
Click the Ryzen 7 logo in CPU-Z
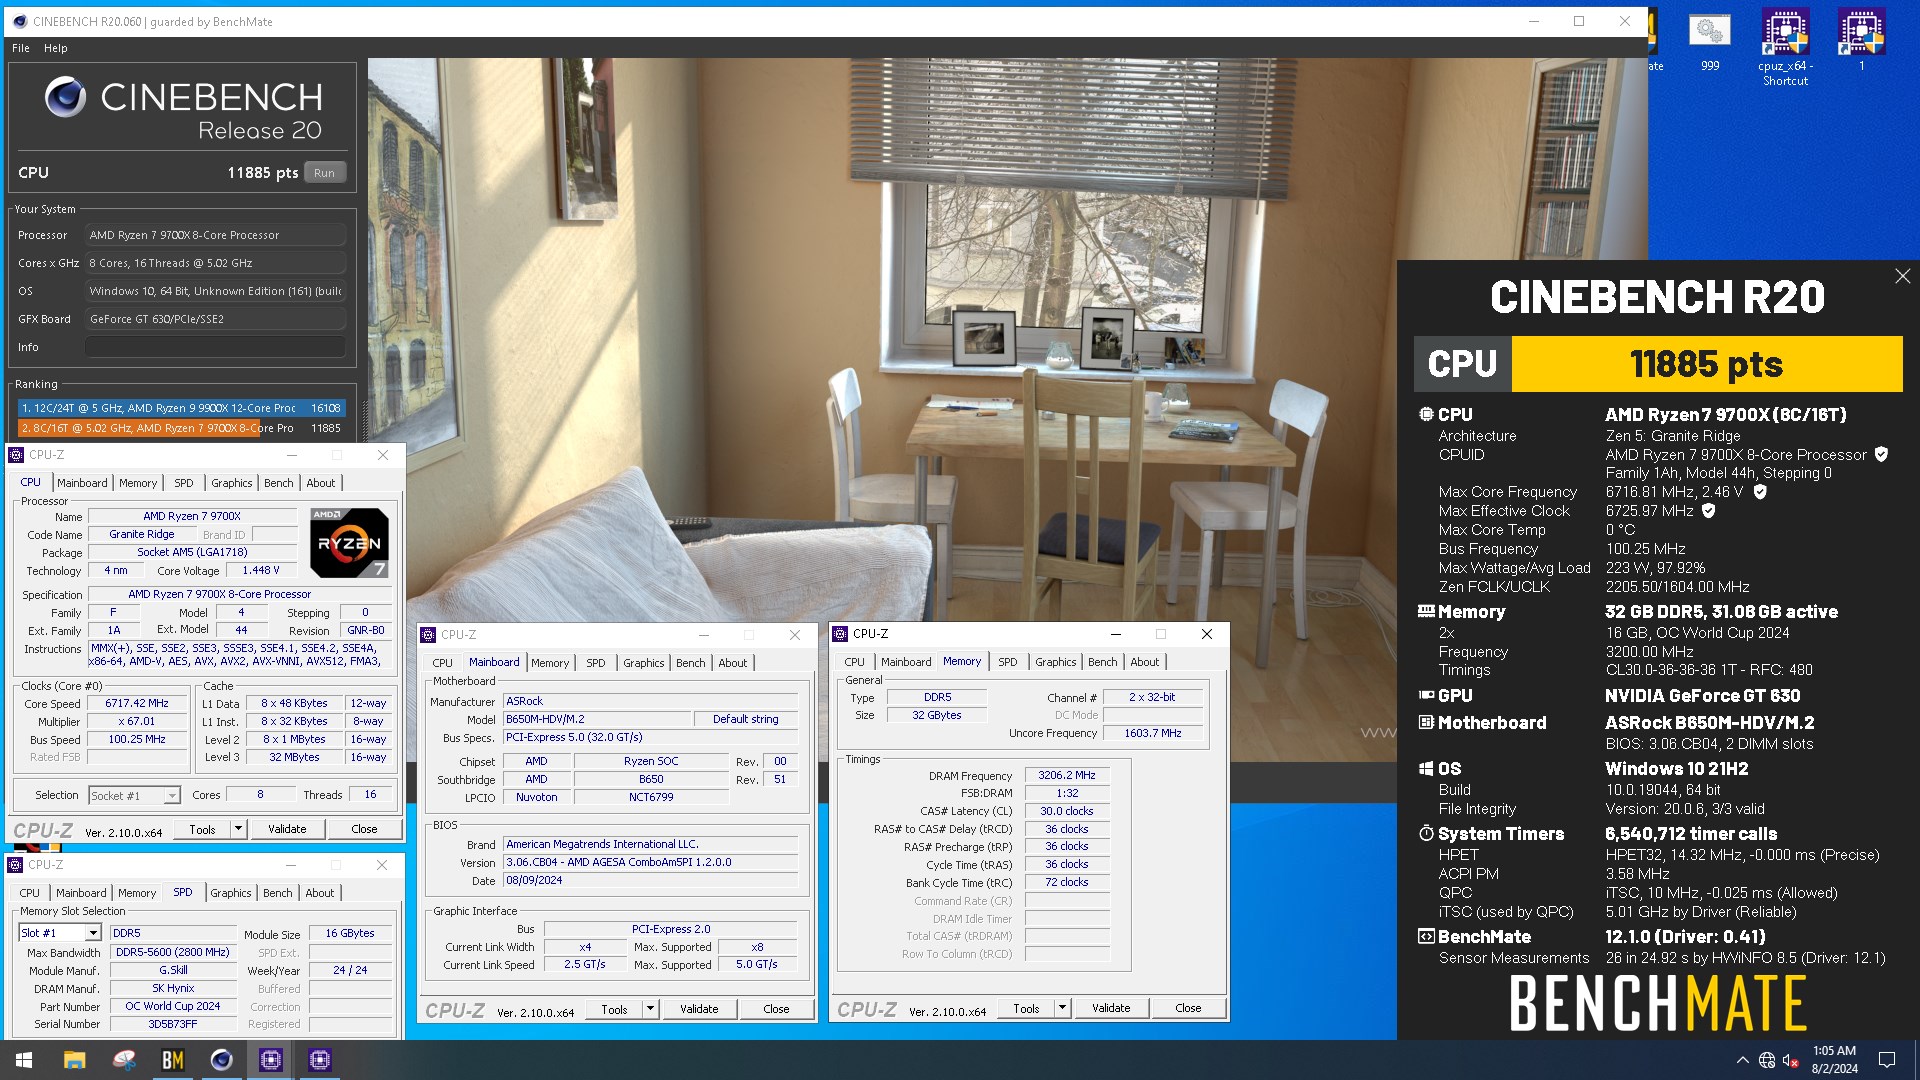coord(349,543)
